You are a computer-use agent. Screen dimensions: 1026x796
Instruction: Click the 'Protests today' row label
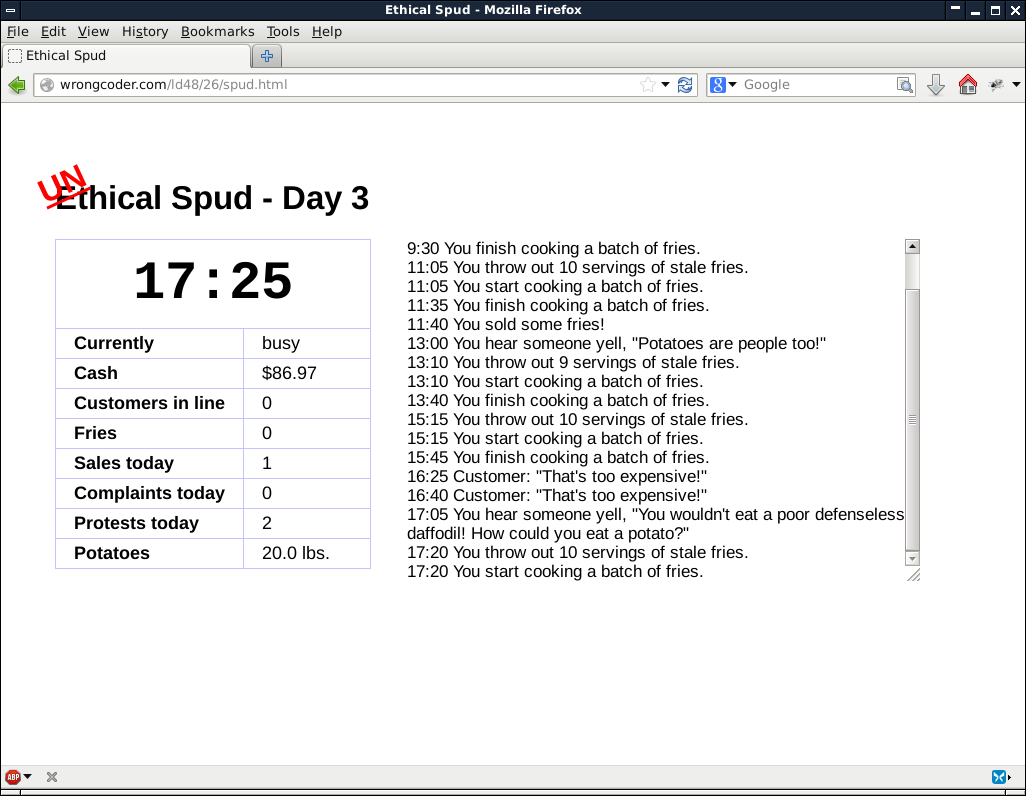click(136, 523)
